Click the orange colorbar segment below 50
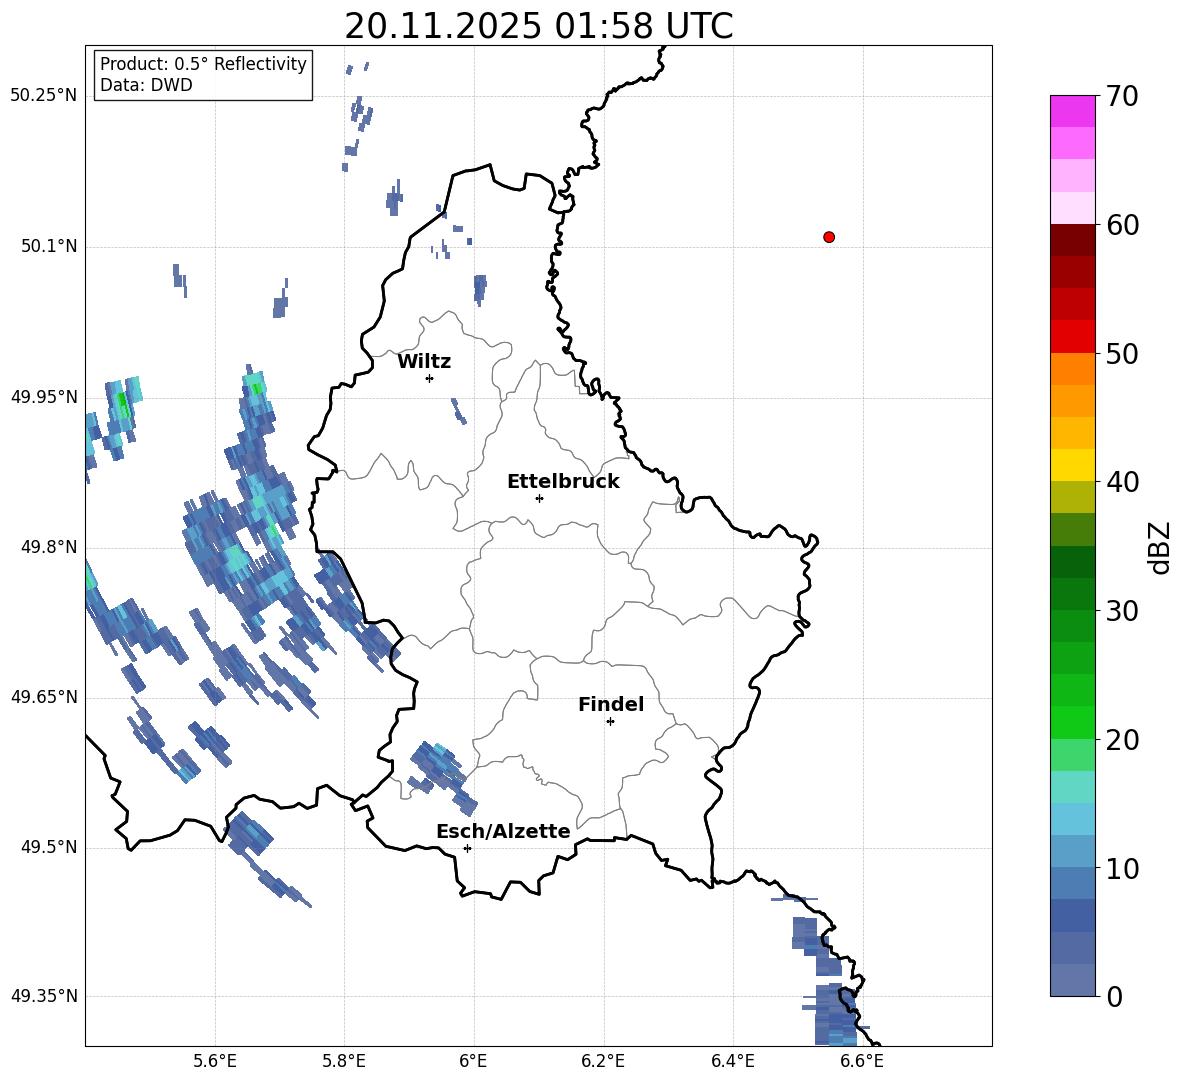 click(x=1073, y=368)
